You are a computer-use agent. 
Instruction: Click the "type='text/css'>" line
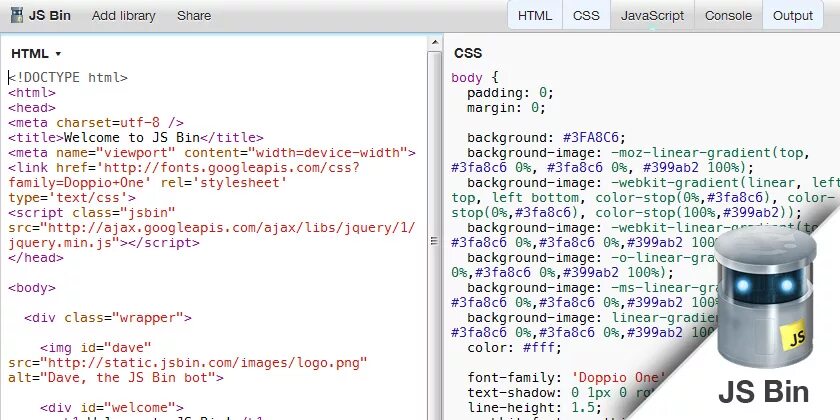[72, 198]
